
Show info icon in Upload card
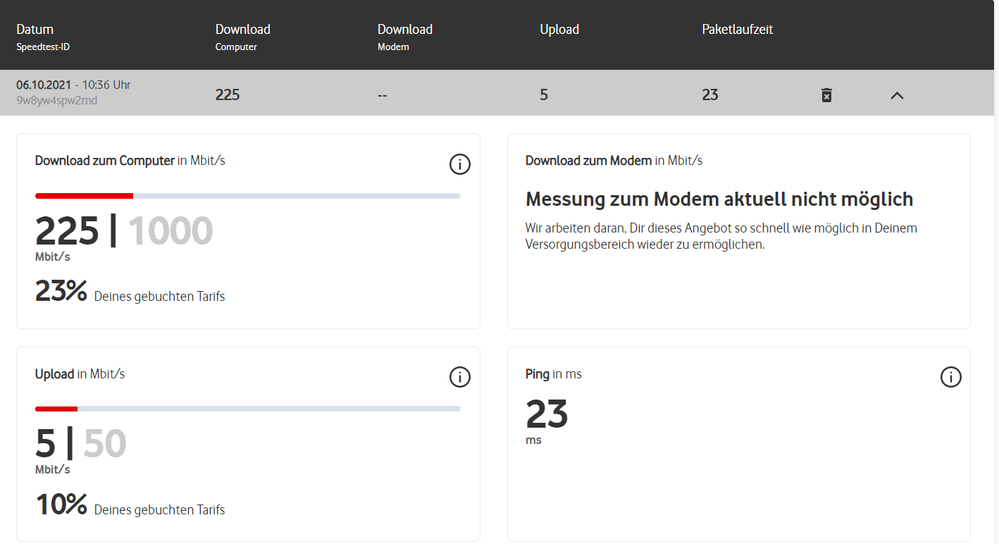pyautogui.click(x=460, y=377)
